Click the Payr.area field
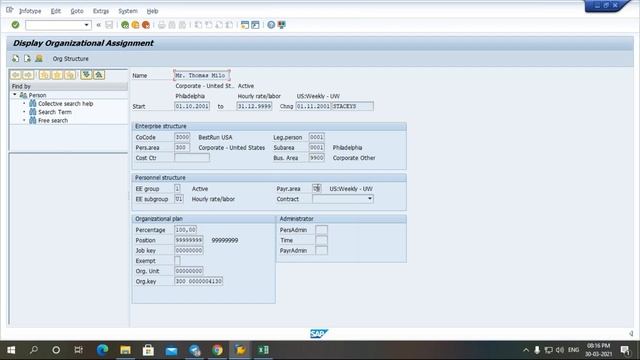 [x=316, y=189]
